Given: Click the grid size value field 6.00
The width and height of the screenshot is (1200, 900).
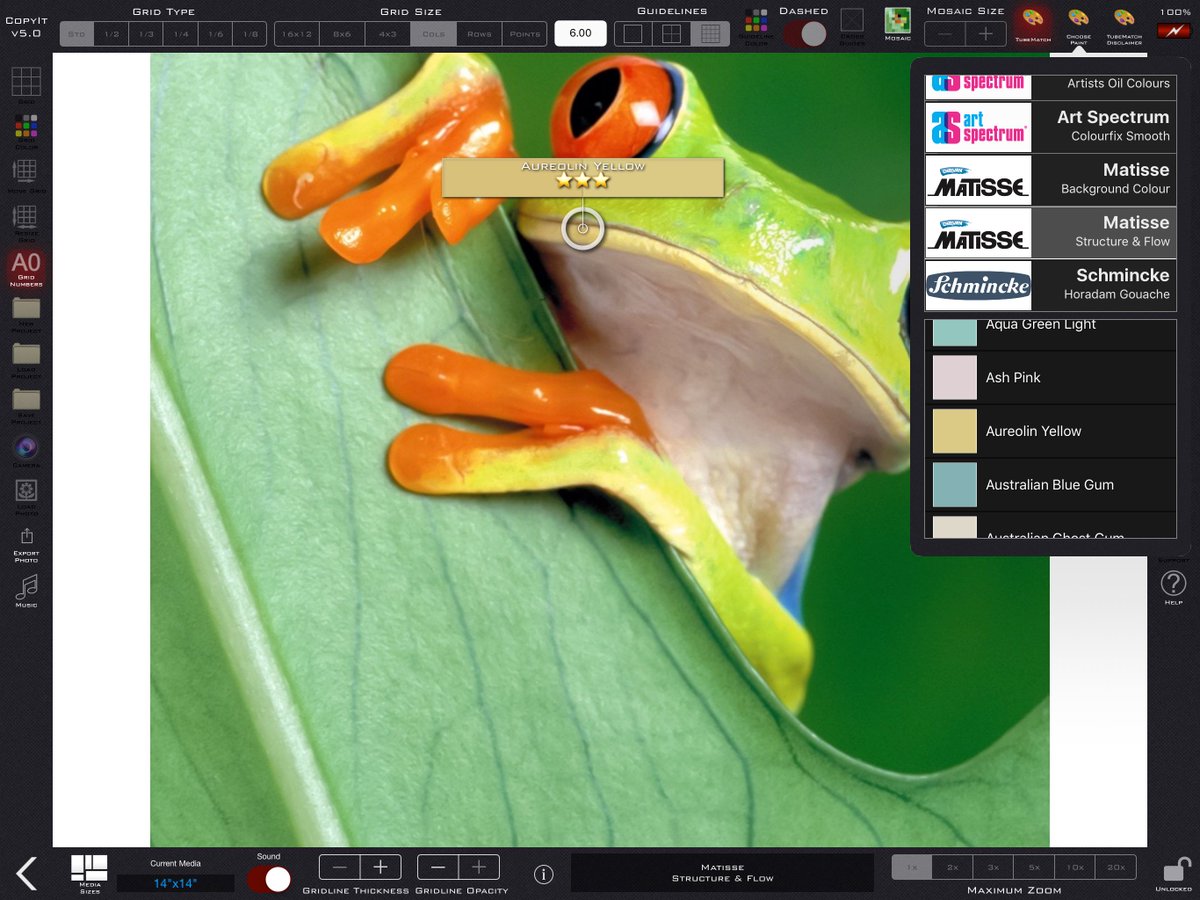Looking at the screenshot, I should [x=580, y=33].
